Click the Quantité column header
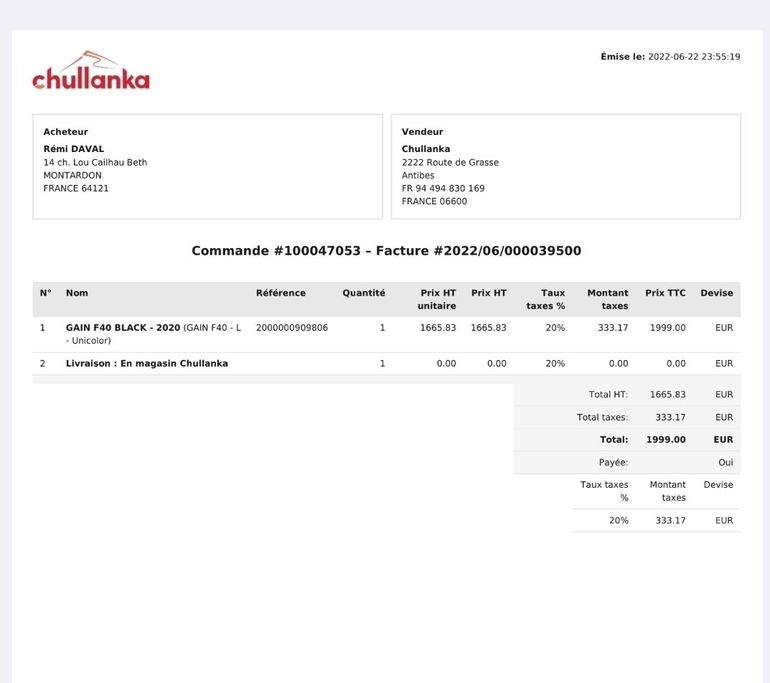The height and width of the screenshot is (683, 770). pyautogui.click(x=364, y=293)
